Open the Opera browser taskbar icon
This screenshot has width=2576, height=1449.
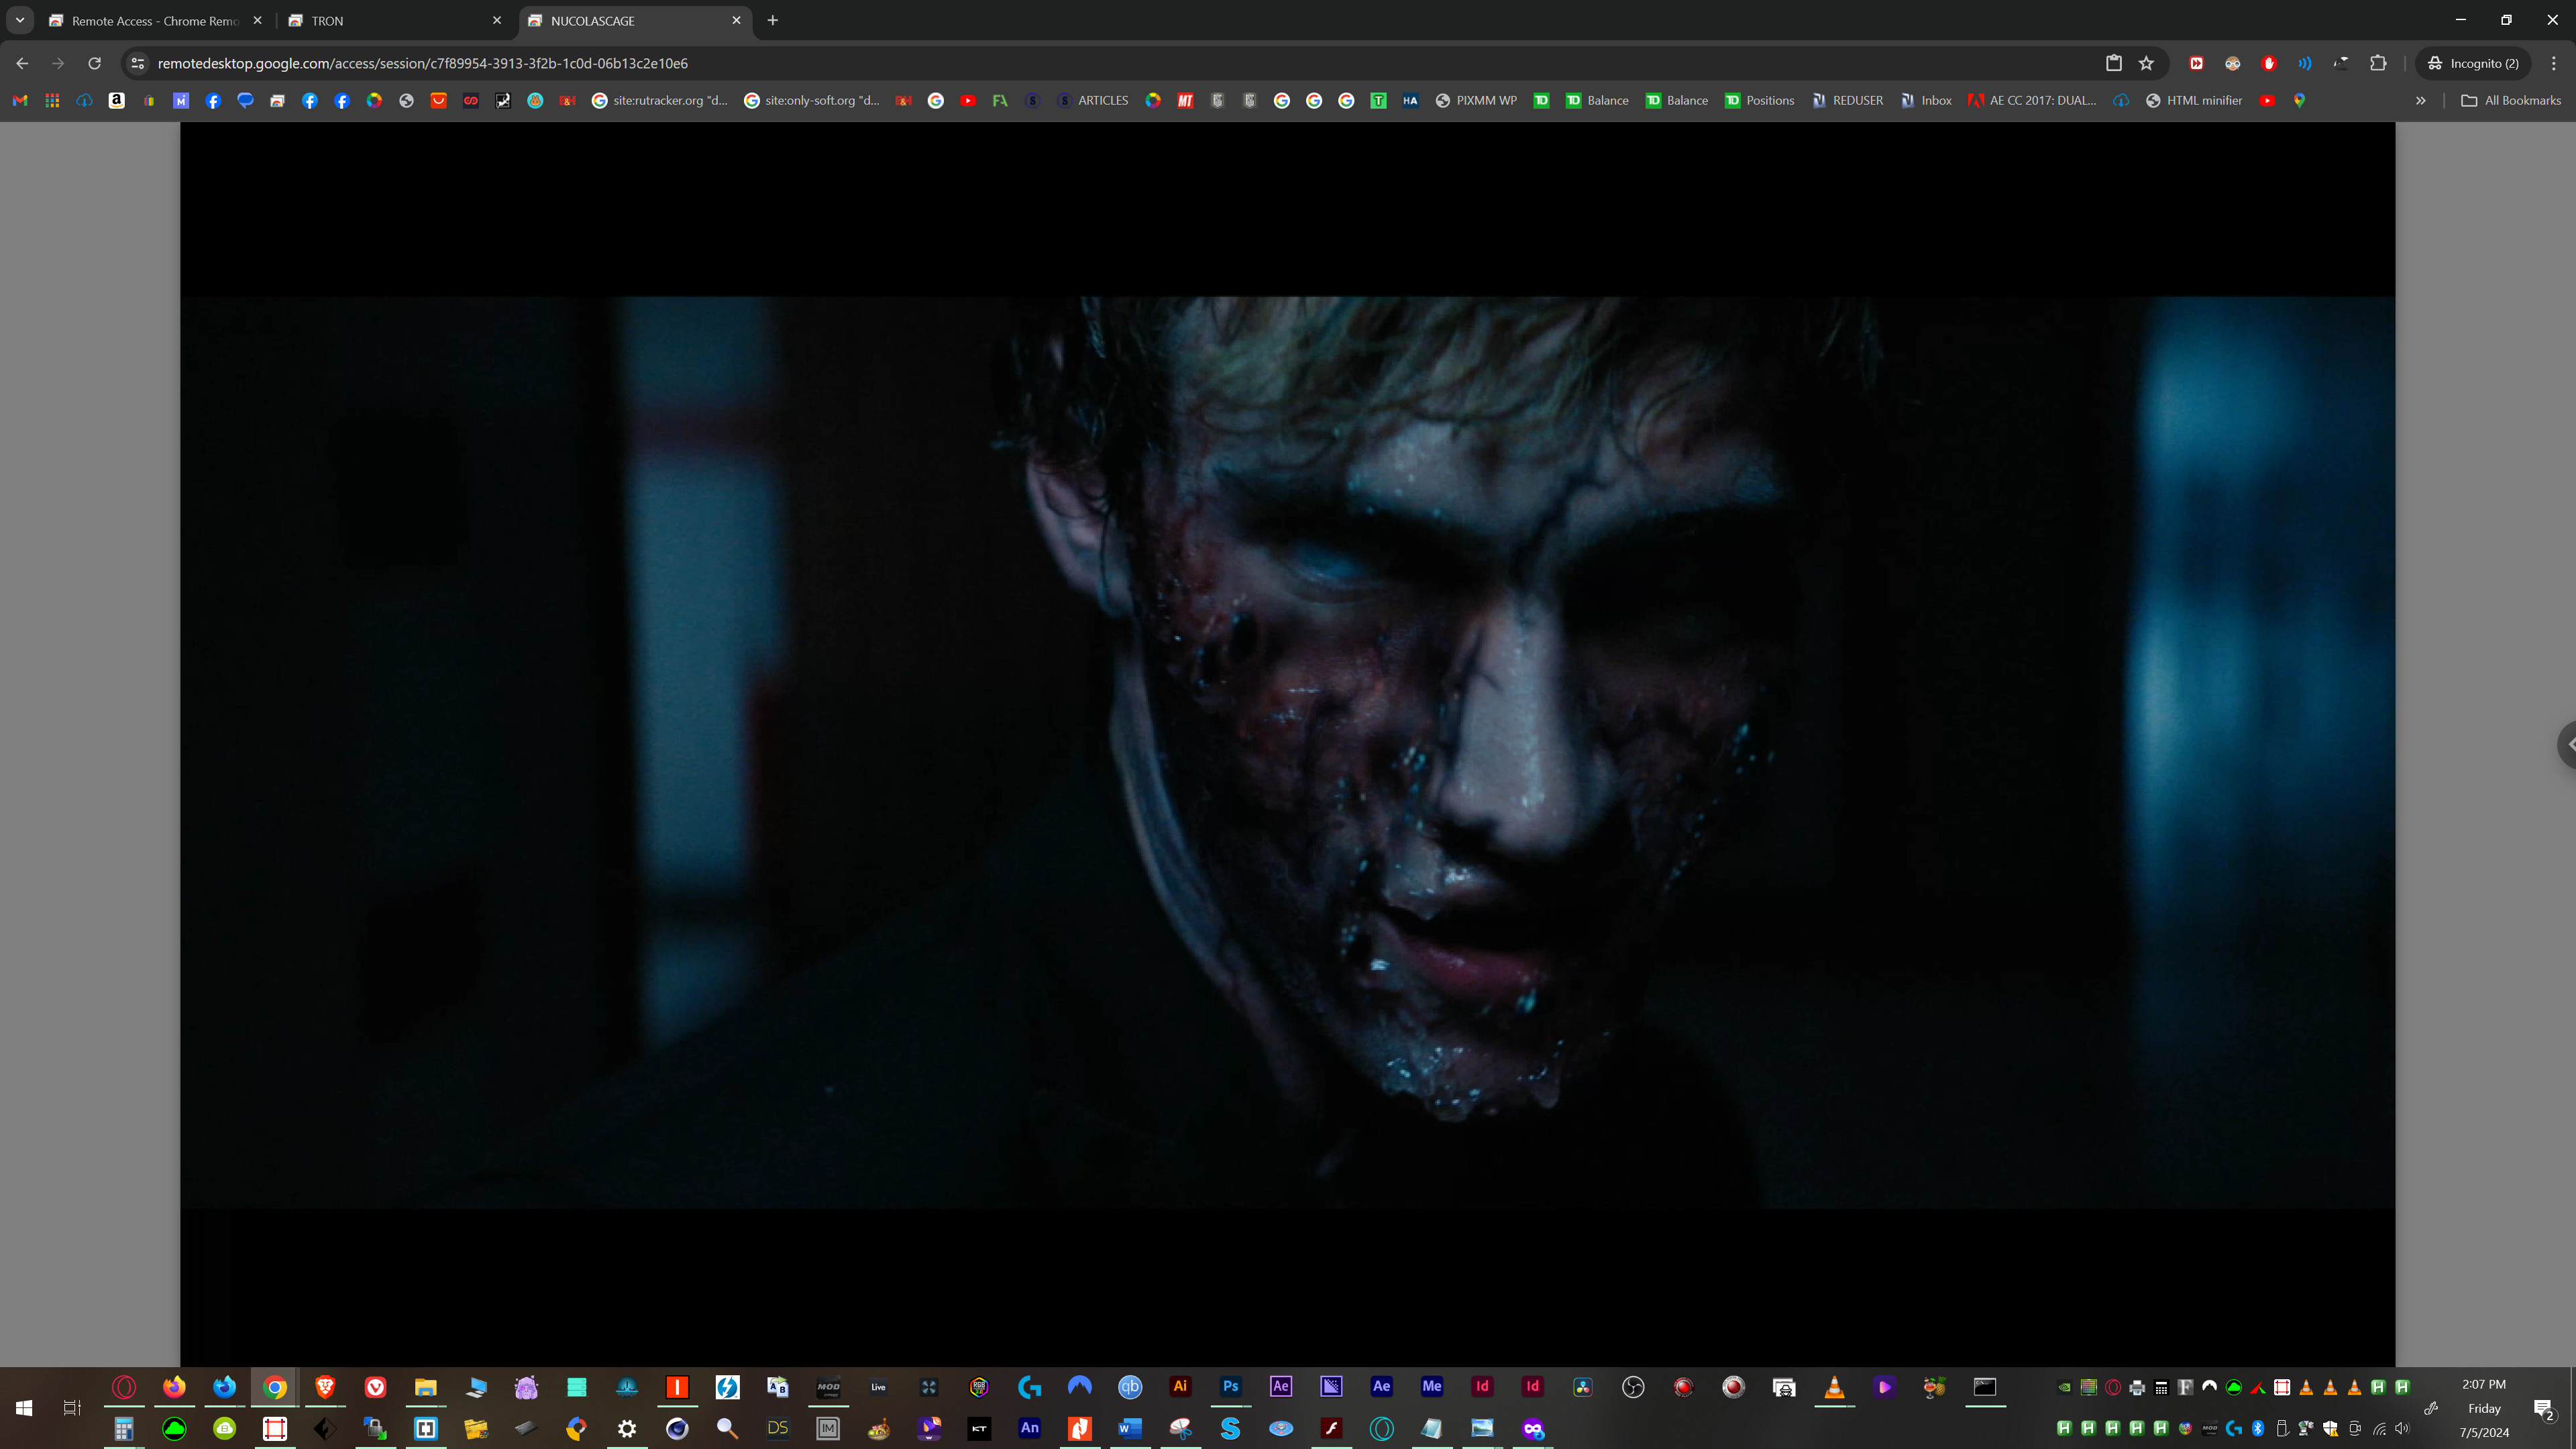point(124,1386)
